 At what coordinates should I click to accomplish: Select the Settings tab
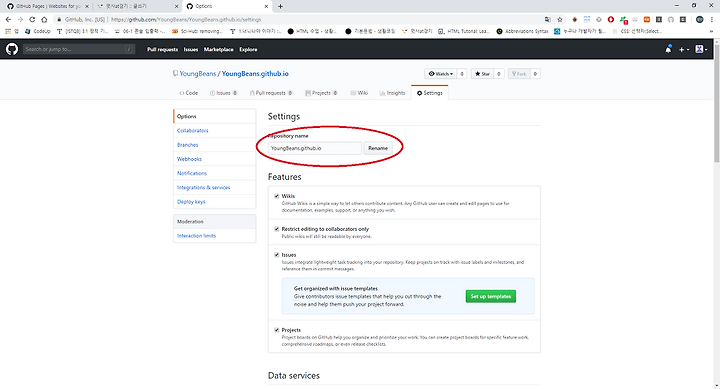[430, 93]
